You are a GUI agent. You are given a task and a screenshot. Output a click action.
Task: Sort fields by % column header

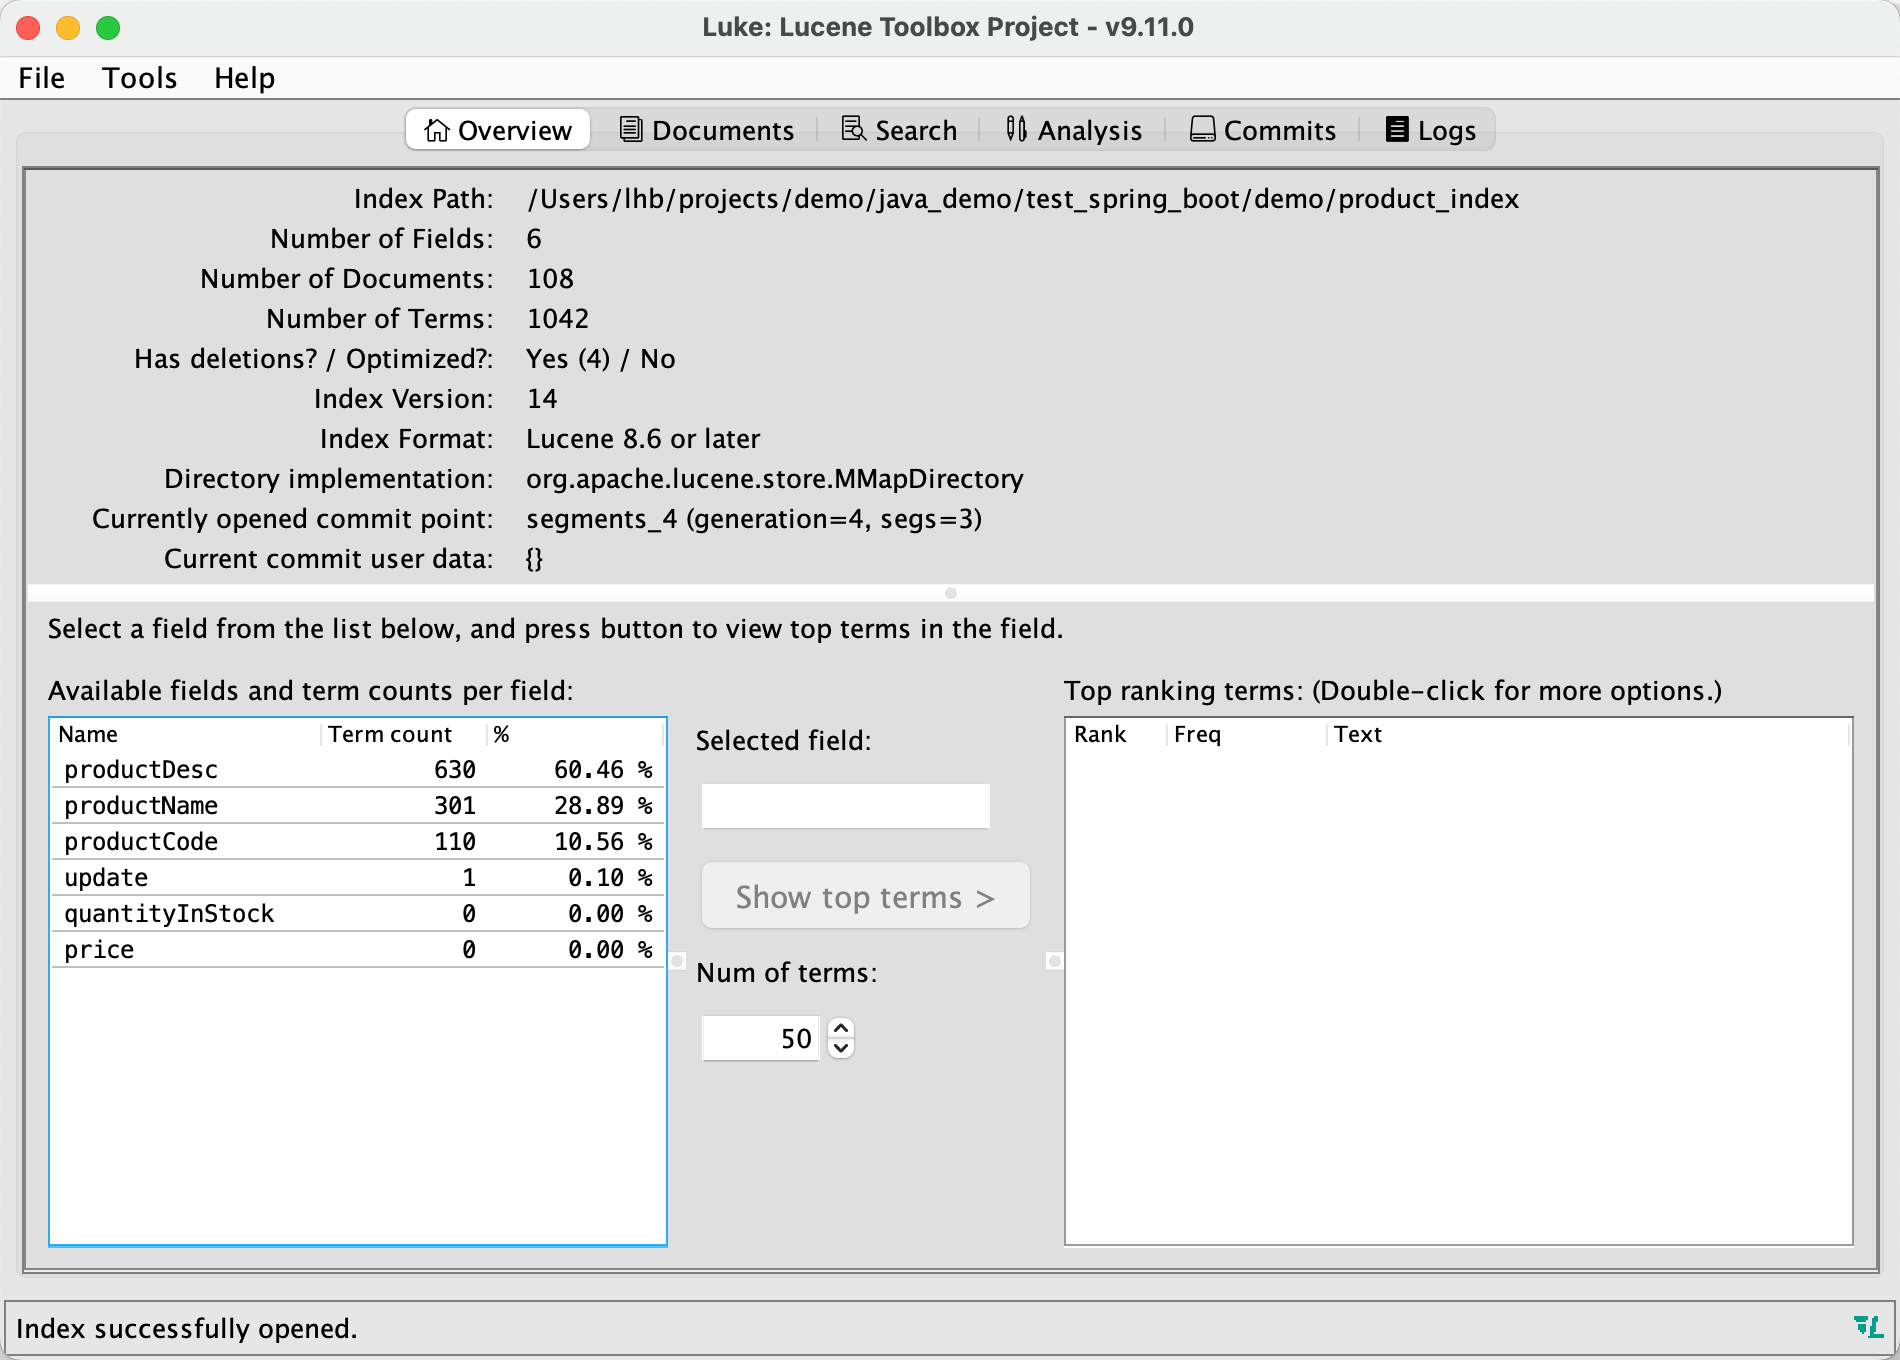coord(576,735)
